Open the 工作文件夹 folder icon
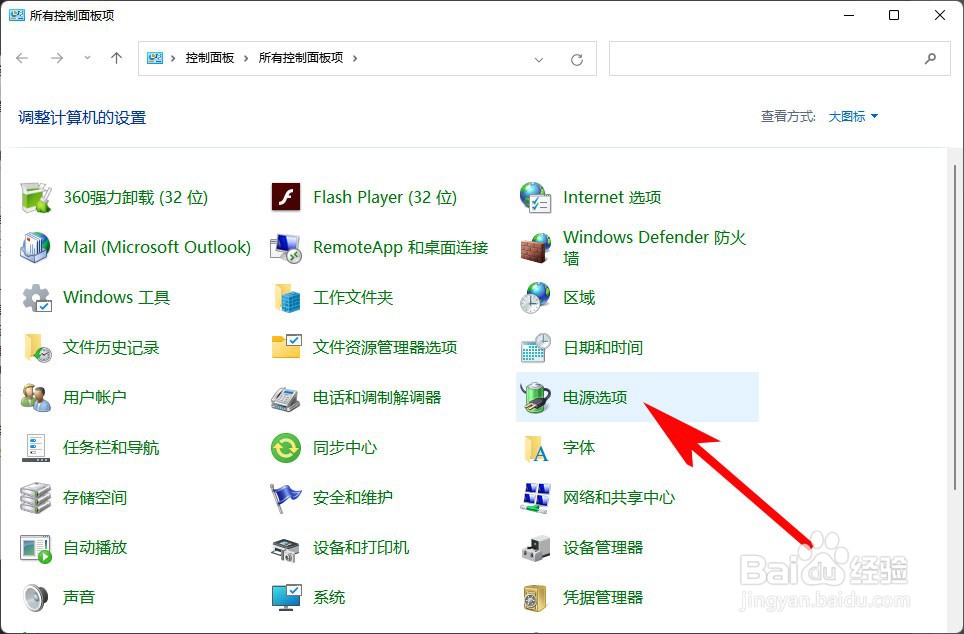 287,298
